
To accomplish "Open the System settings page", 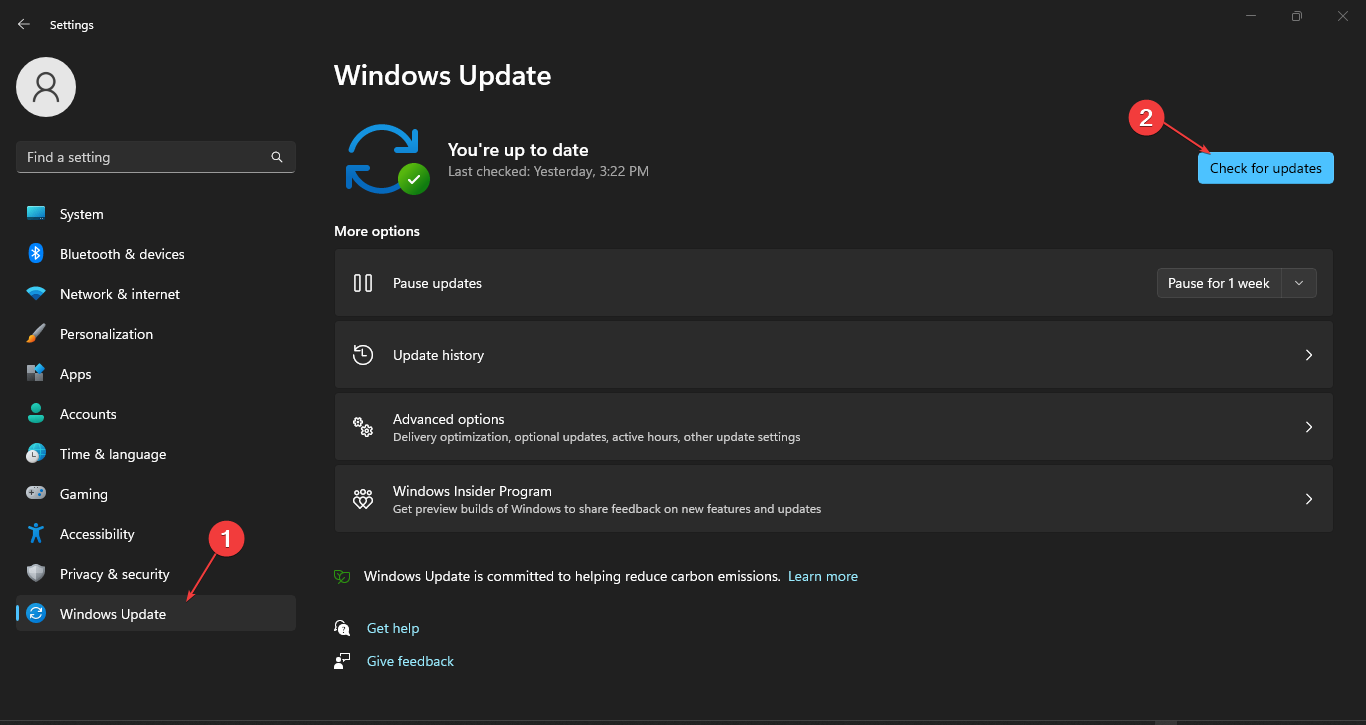I will (x=156, y=214).
